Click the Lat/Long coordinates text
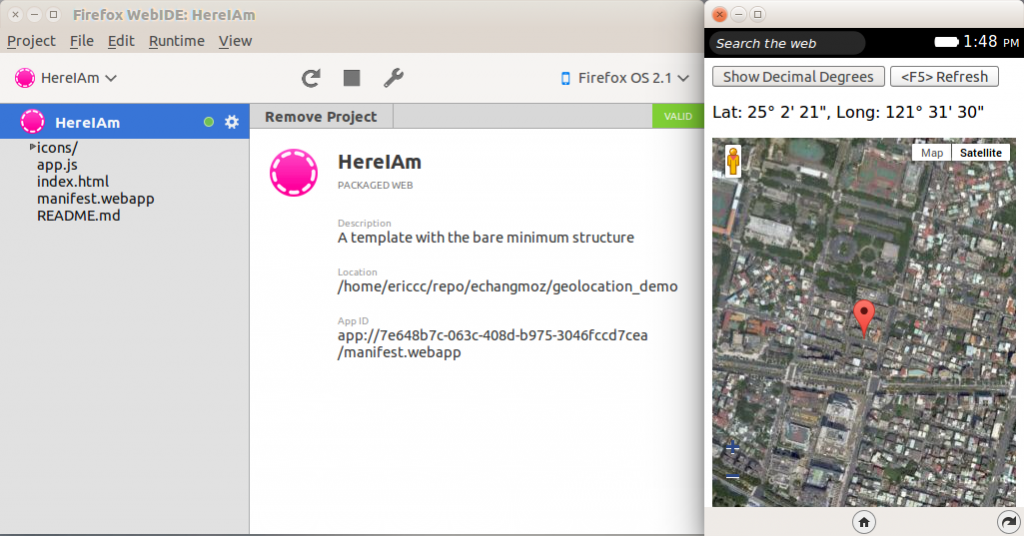This screenshot has width=1024, height=536. (x=848, y=112)
